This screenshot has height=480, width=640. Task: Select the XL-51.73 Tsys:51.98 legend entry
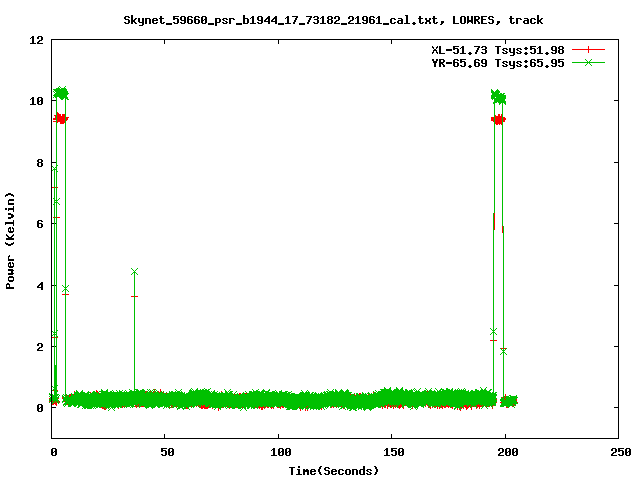coord(498,50)
